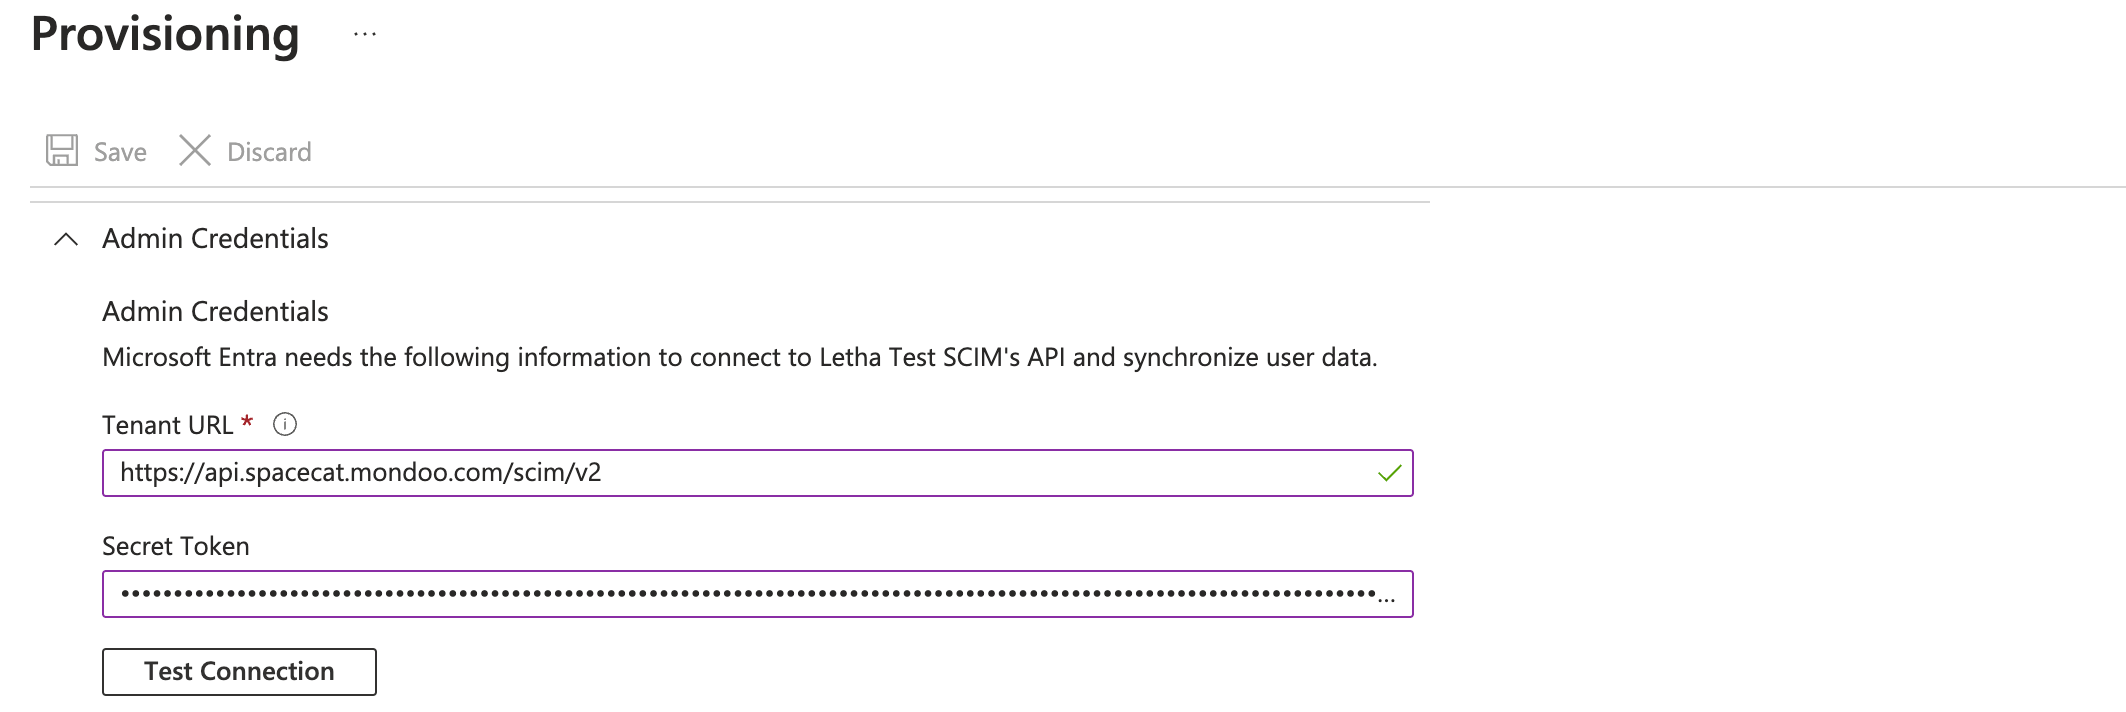
Task: Click the X next to Discard
Action: coord(194,150)
